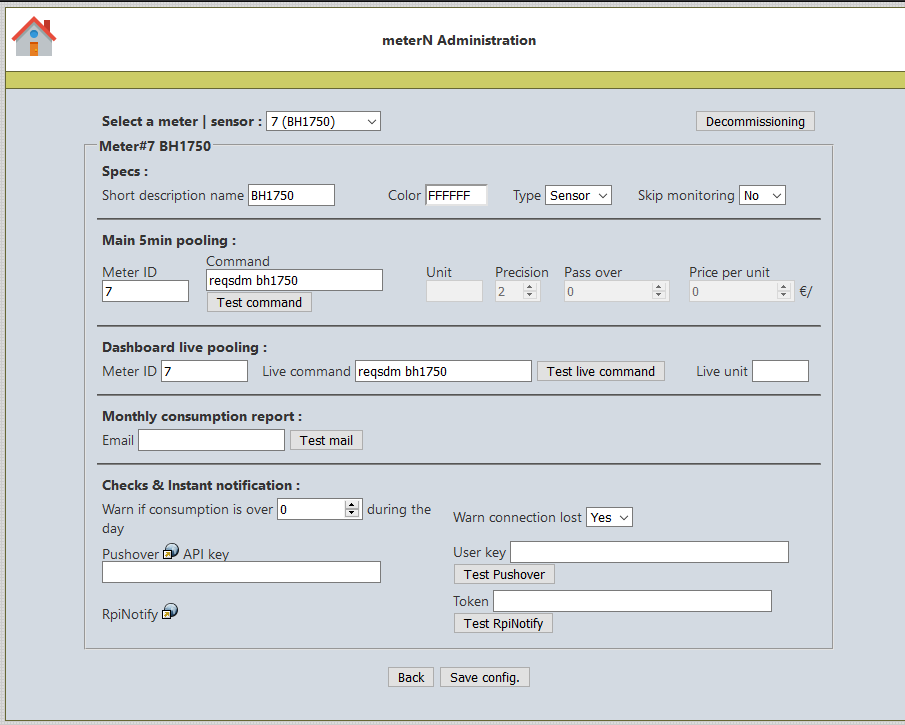Click the Test Pushover button
The image size is (905, 725).
tap(504, 574)
